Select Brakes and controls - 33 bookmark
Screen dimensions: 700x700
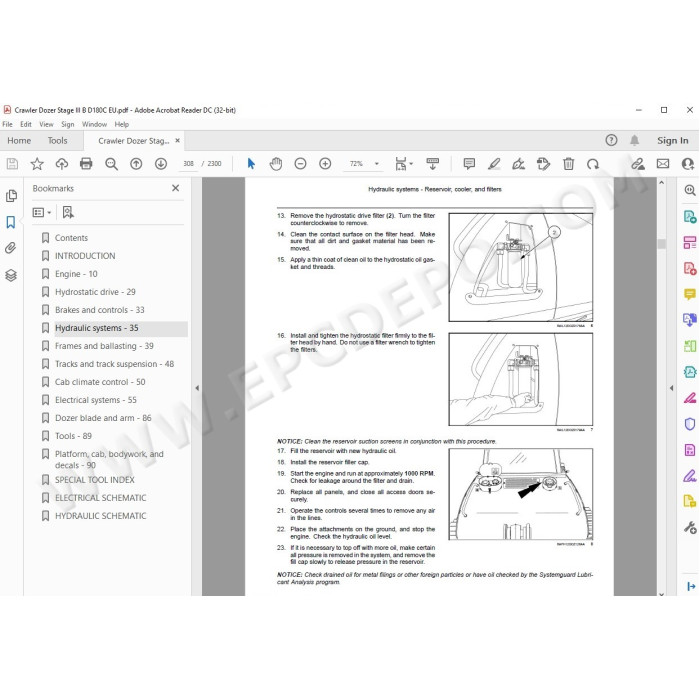[100, 309]
